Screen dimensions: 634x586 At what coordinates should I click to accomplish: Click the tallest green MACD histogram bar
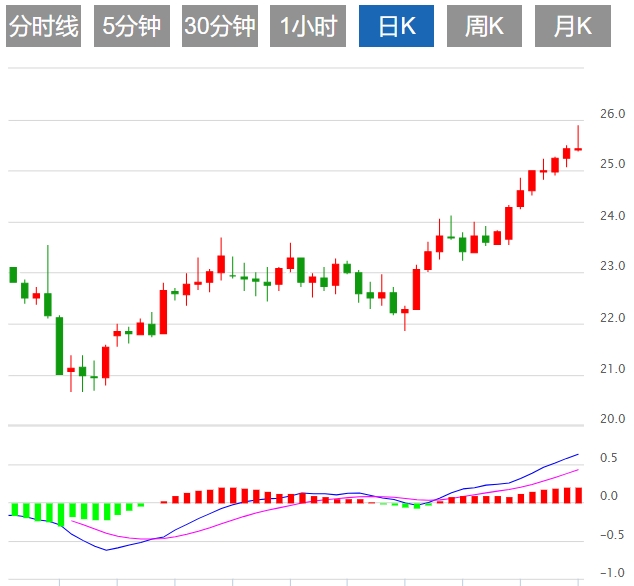[x=61, y=515]
